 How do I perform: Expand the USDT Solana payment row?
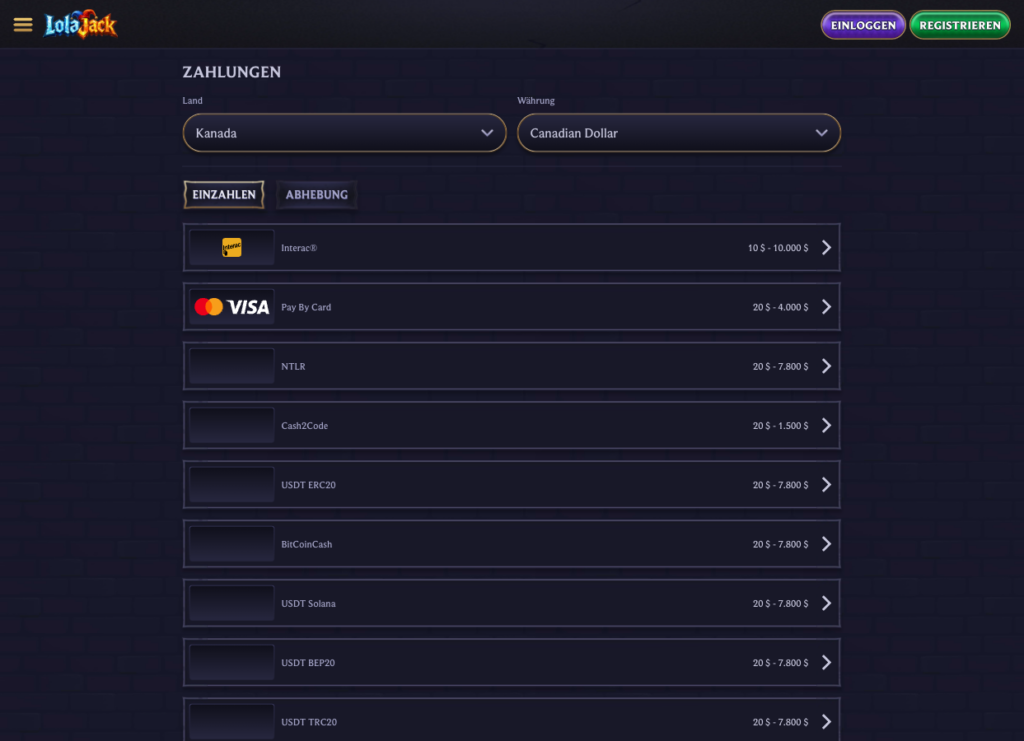pos(511,603)
